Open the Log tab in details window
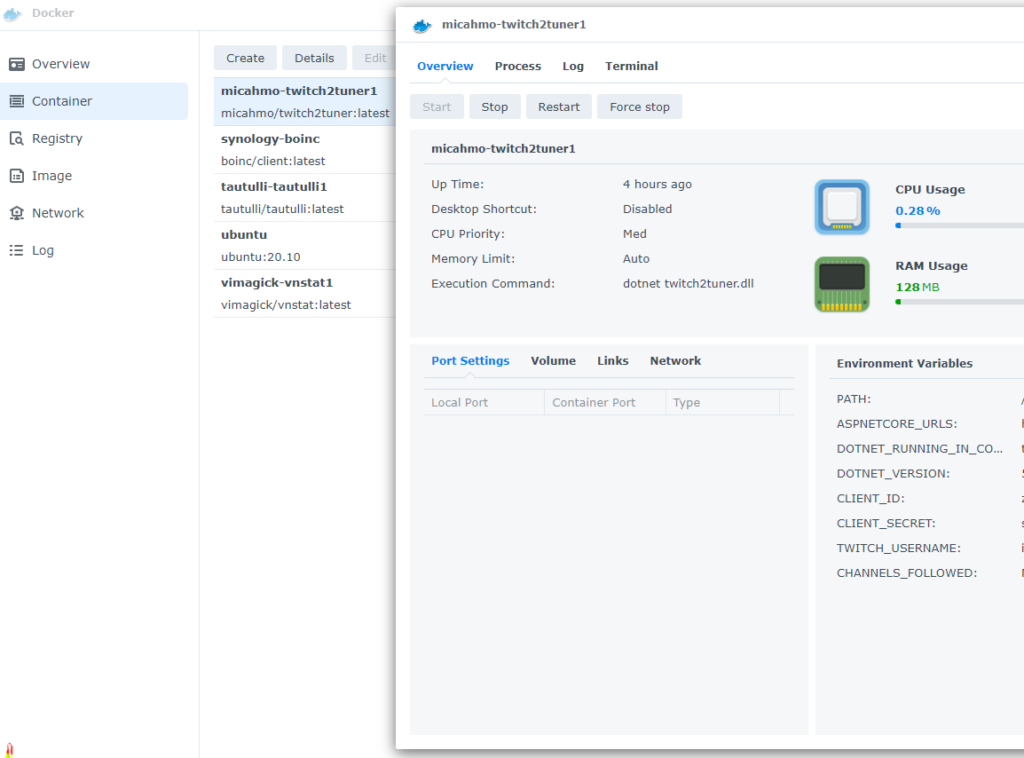The height and width of the screenshot is (758, 1024). pyautogui.click(x=573, y=66)
